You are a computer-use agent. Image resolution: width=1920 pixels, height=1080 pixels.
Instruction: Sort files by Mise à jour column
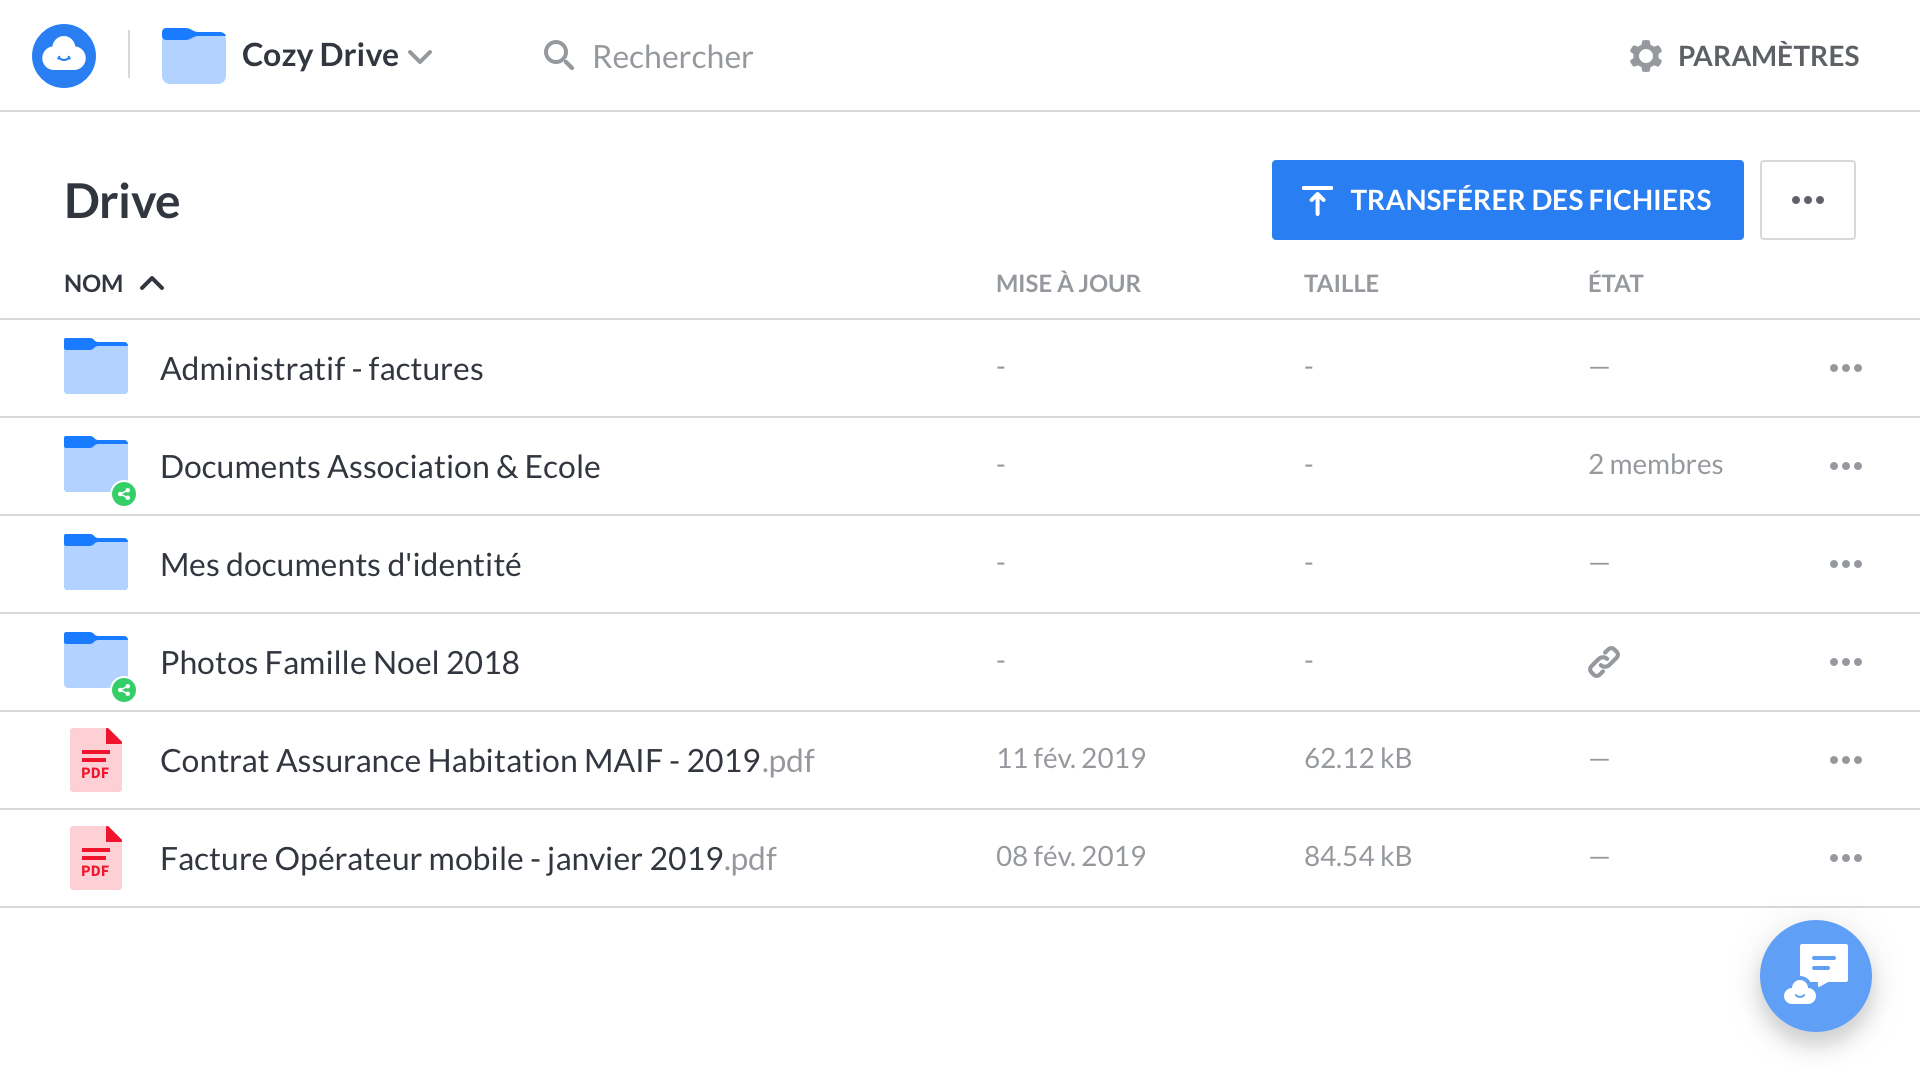pos(1068,284)
